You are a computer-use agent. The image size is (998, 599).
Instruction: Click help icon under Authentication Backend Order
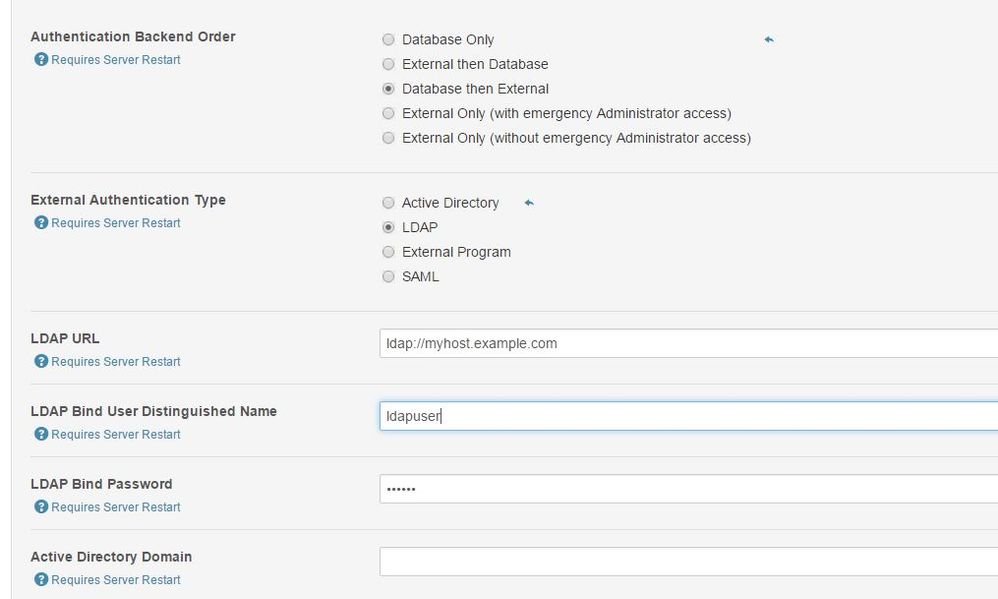(41, 60)
